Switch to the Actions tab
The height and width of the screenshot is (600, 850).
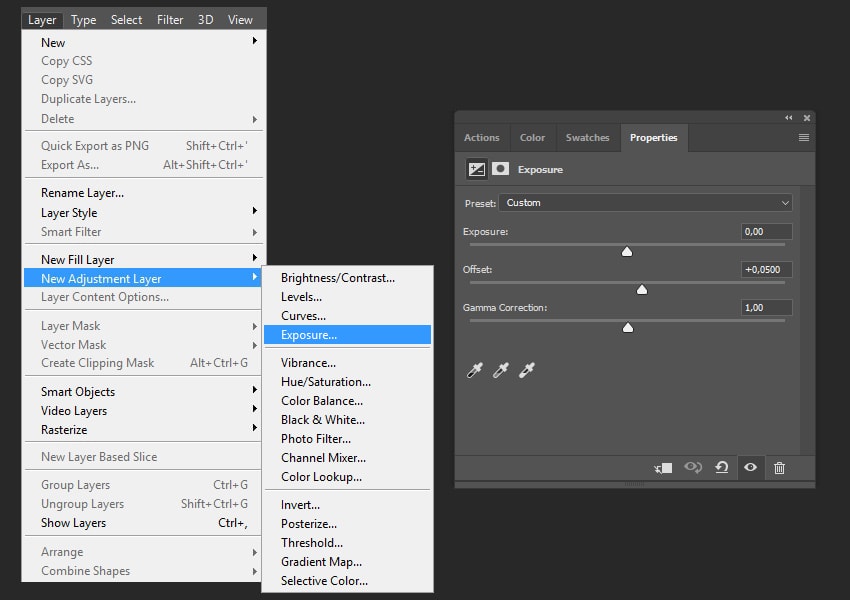[481, 138]
